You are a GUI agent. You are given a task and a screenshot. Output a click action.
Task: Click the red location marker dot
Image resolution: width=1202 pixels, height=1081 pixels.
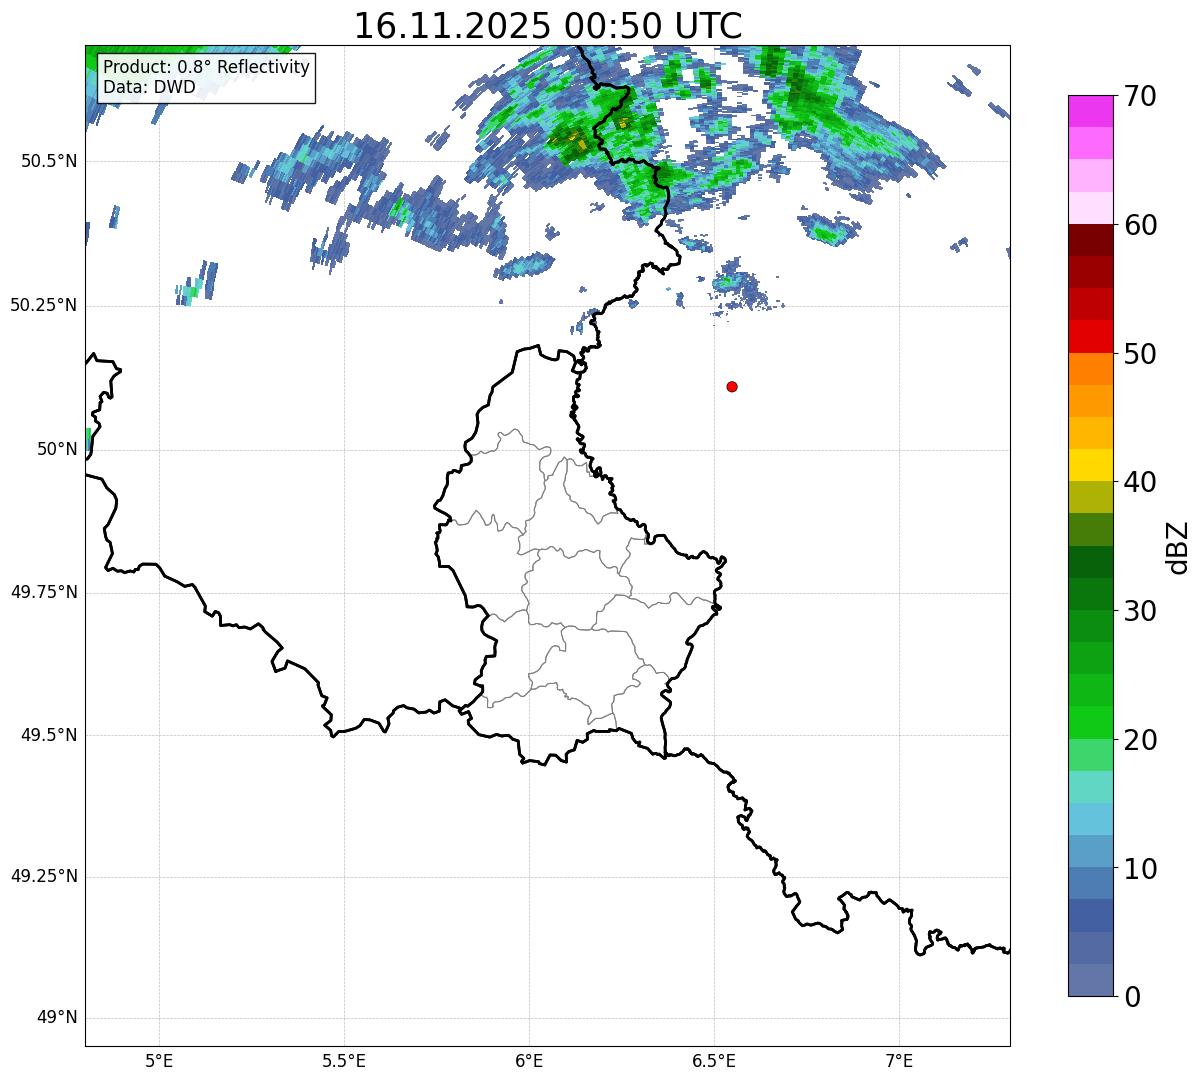click(x=732, y=386)
